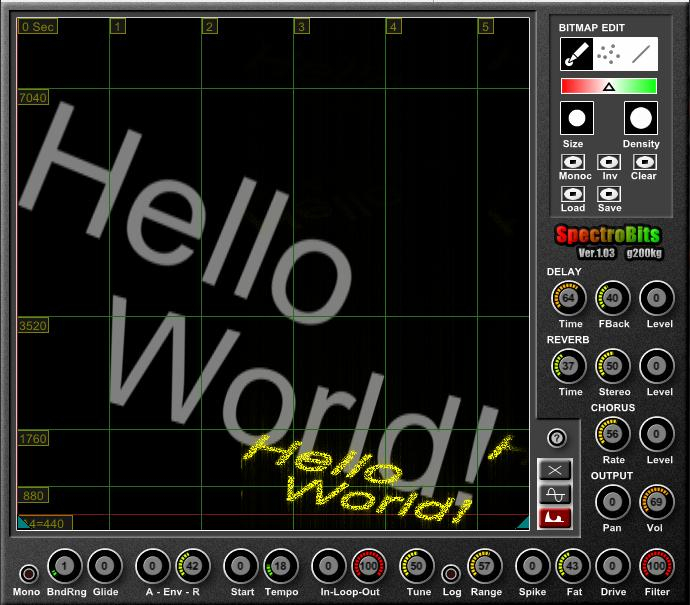The image size is (690, 605).
Task: Click the brush Density preview box
Action: 641,119
